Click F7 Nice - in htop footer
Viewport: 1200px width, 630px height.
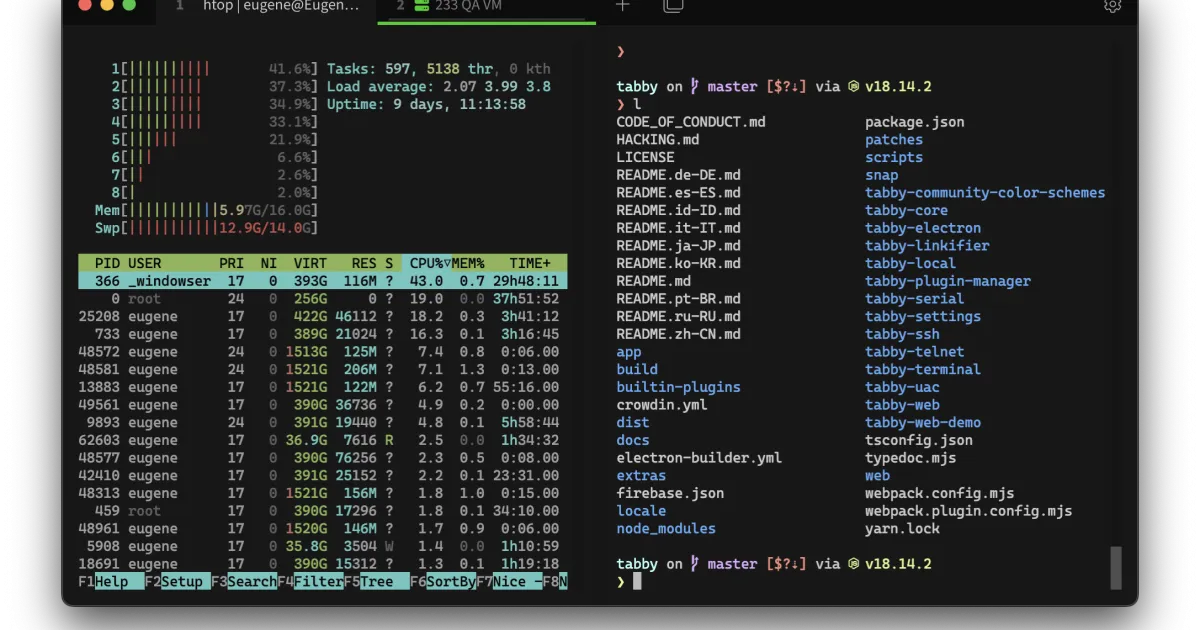click(x=509, y=582)
